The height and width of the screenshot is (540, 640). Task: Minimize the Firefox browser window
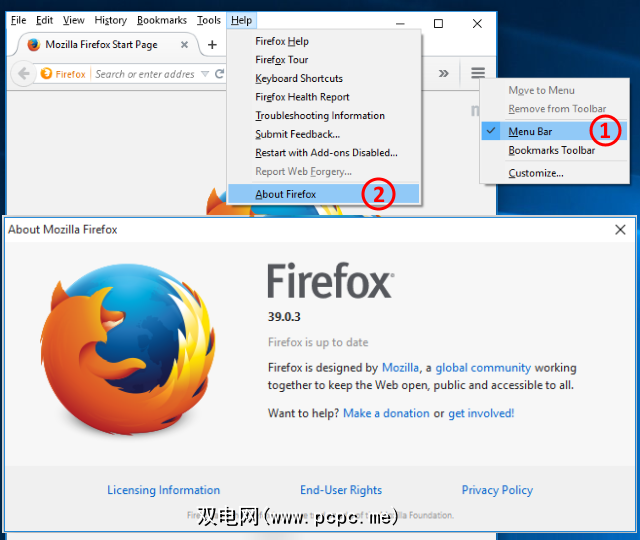click(x=400, y=24)
